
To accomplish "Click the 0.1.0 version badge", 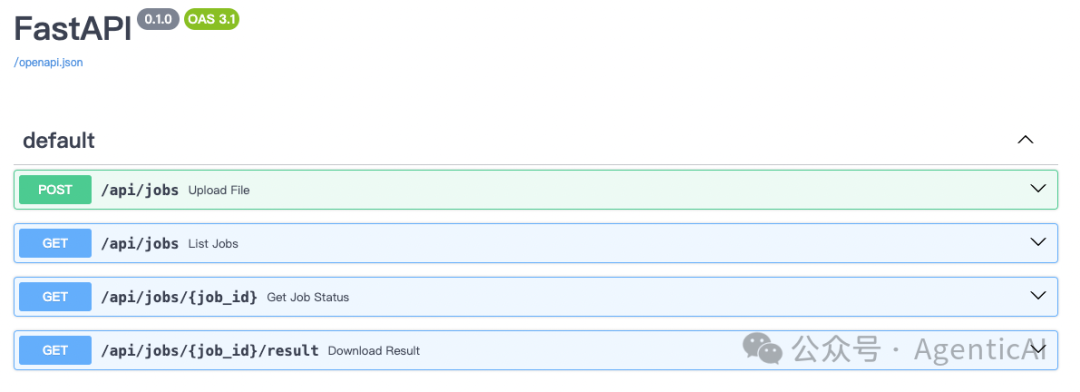I will click(x=158, y=19).
